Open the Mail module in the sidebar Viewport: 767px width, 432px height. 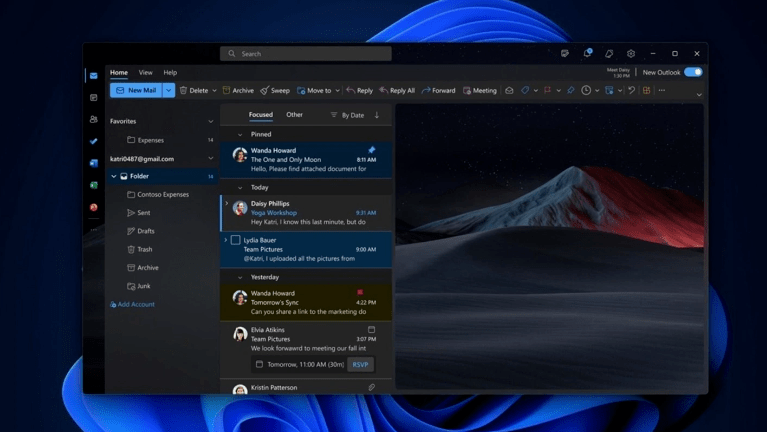93,76
